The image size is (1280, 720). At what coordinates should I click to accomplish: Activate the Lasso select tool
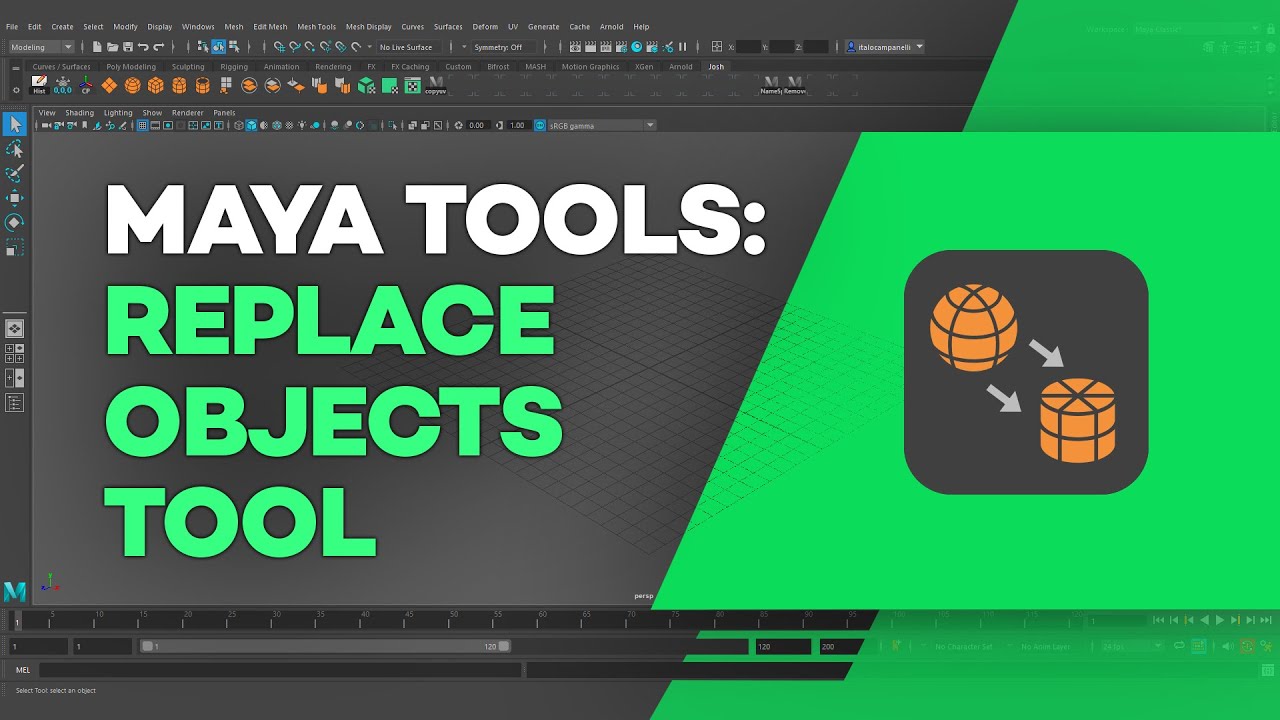[14, 149]
